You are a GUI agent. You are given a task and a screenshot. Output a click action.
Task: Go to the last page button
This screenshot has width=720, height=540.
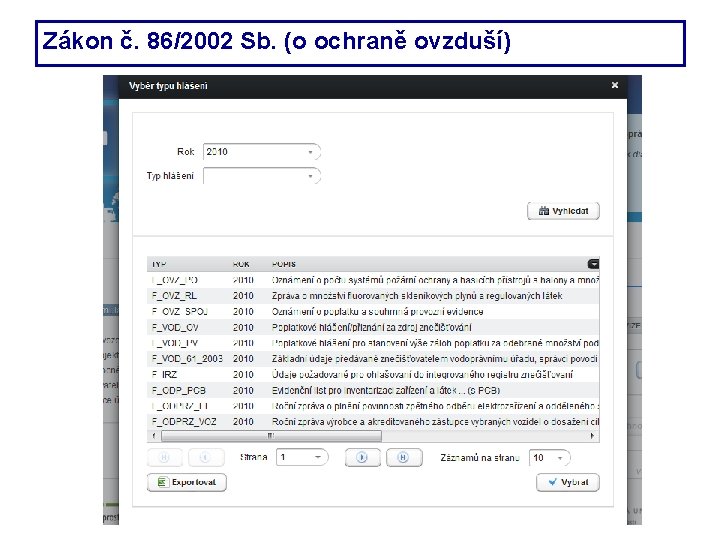tap(404, 457)
